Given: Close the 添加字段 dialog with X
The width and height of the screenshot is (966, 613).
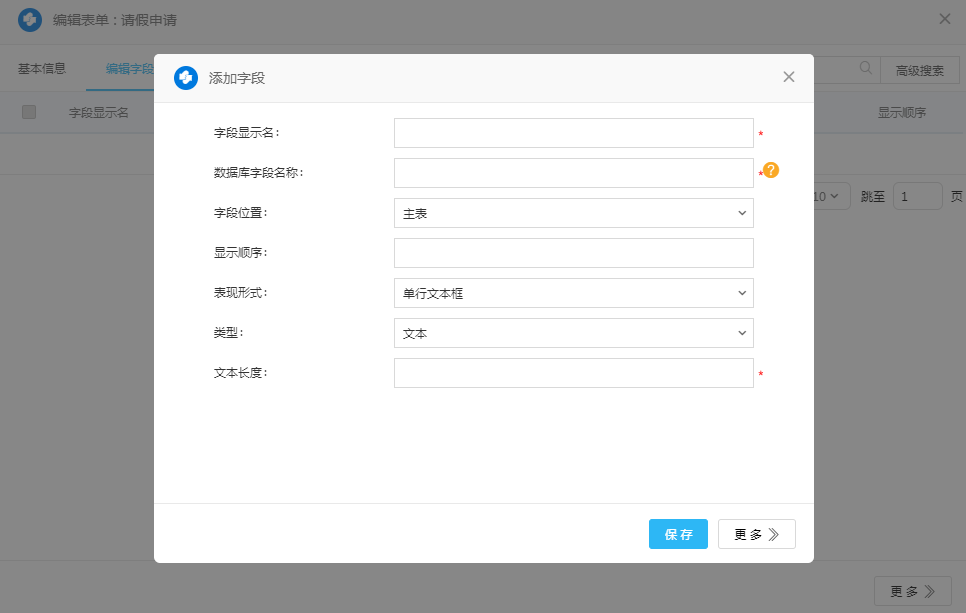Looking at the screenshot, I should pyautogui.click(x=789, y=77).
